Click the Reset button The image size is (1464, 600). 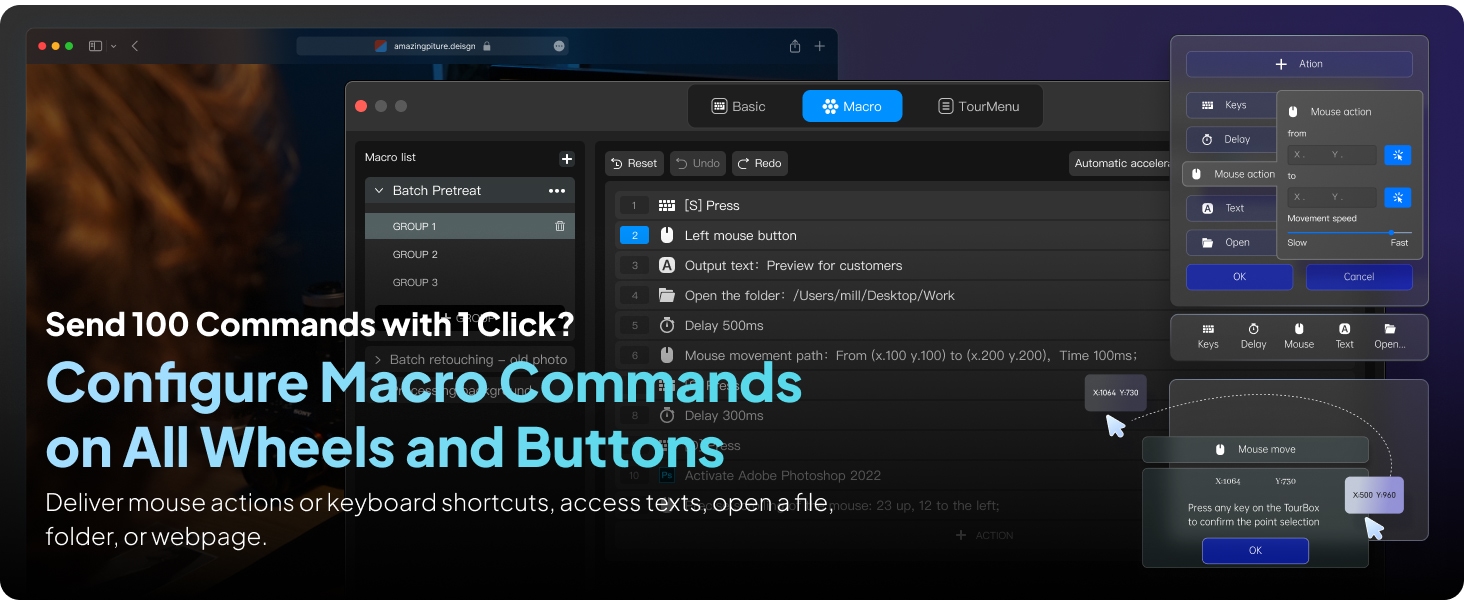click(x=634, y=164)
